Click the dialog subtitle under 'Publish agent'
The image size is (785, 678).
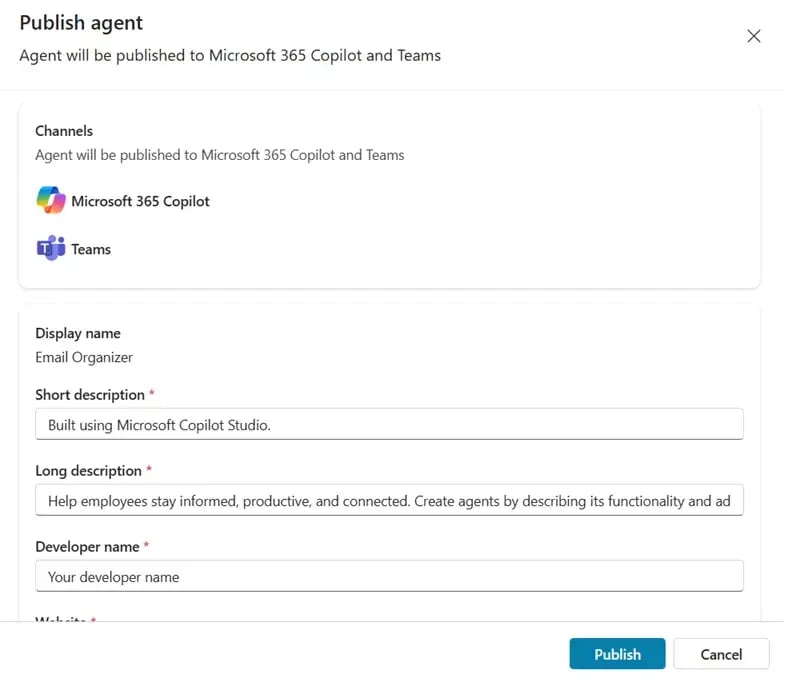click(230, 56)
